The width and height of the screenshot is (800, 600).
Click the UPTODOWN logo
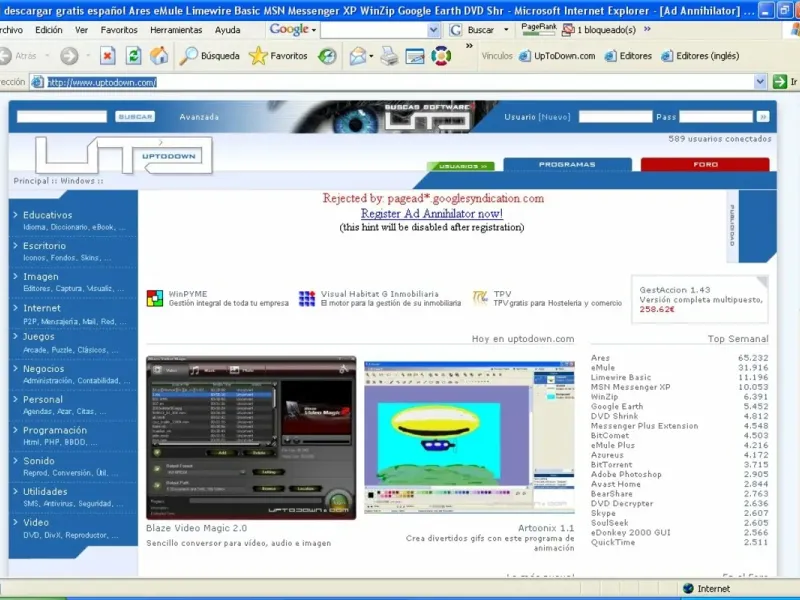pyautogui.click(x=124, y=155)
